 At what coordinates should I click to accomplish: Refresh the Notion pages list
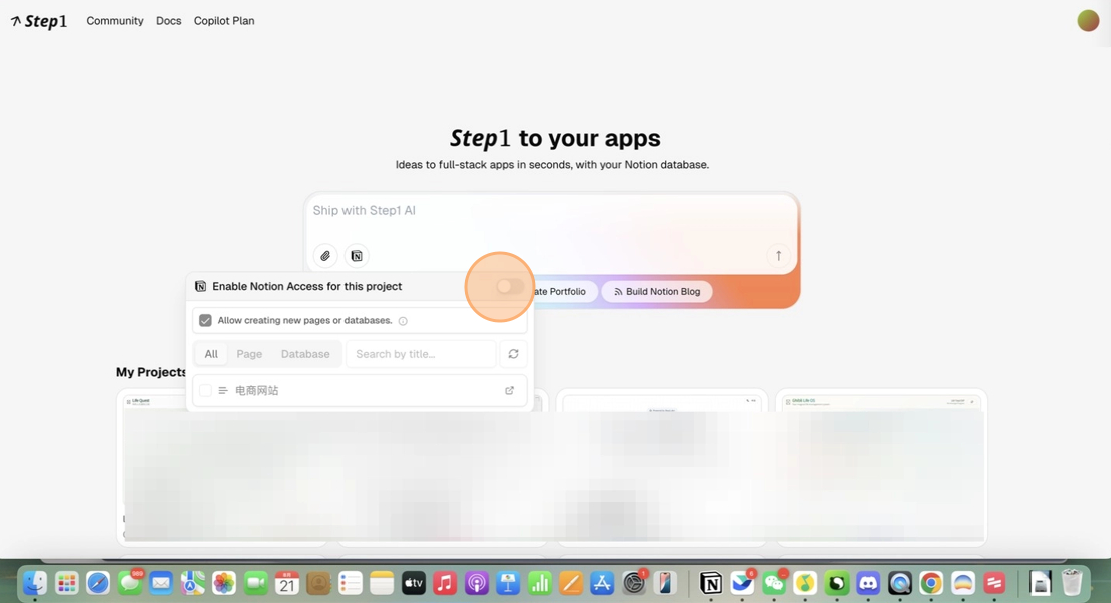pyautogui.click(x=514, y=354)
